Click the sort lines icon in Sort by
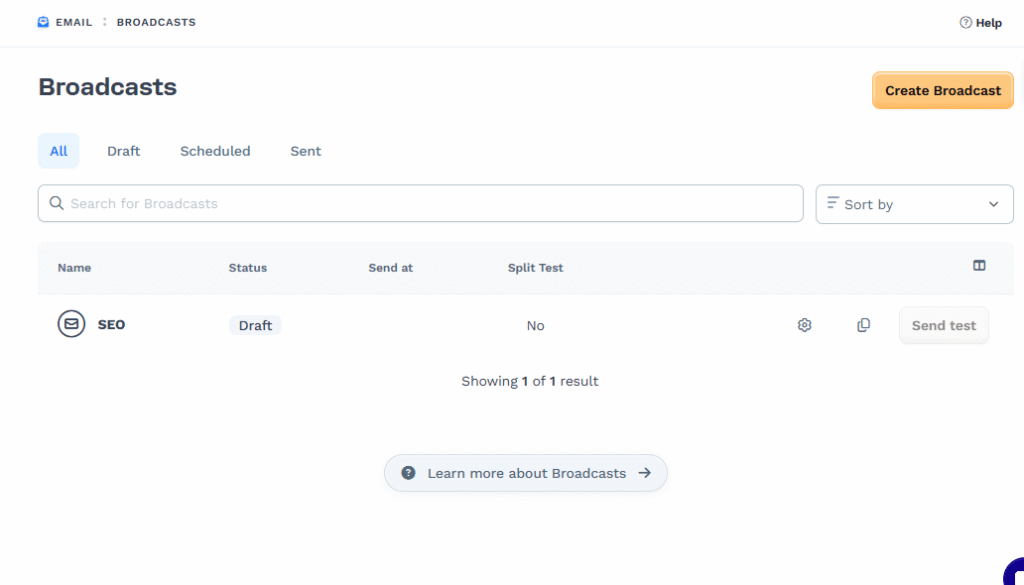Image resolution: width=1024 pixels, height=585 pixels. pyautogui.click(x=833, y=203)
